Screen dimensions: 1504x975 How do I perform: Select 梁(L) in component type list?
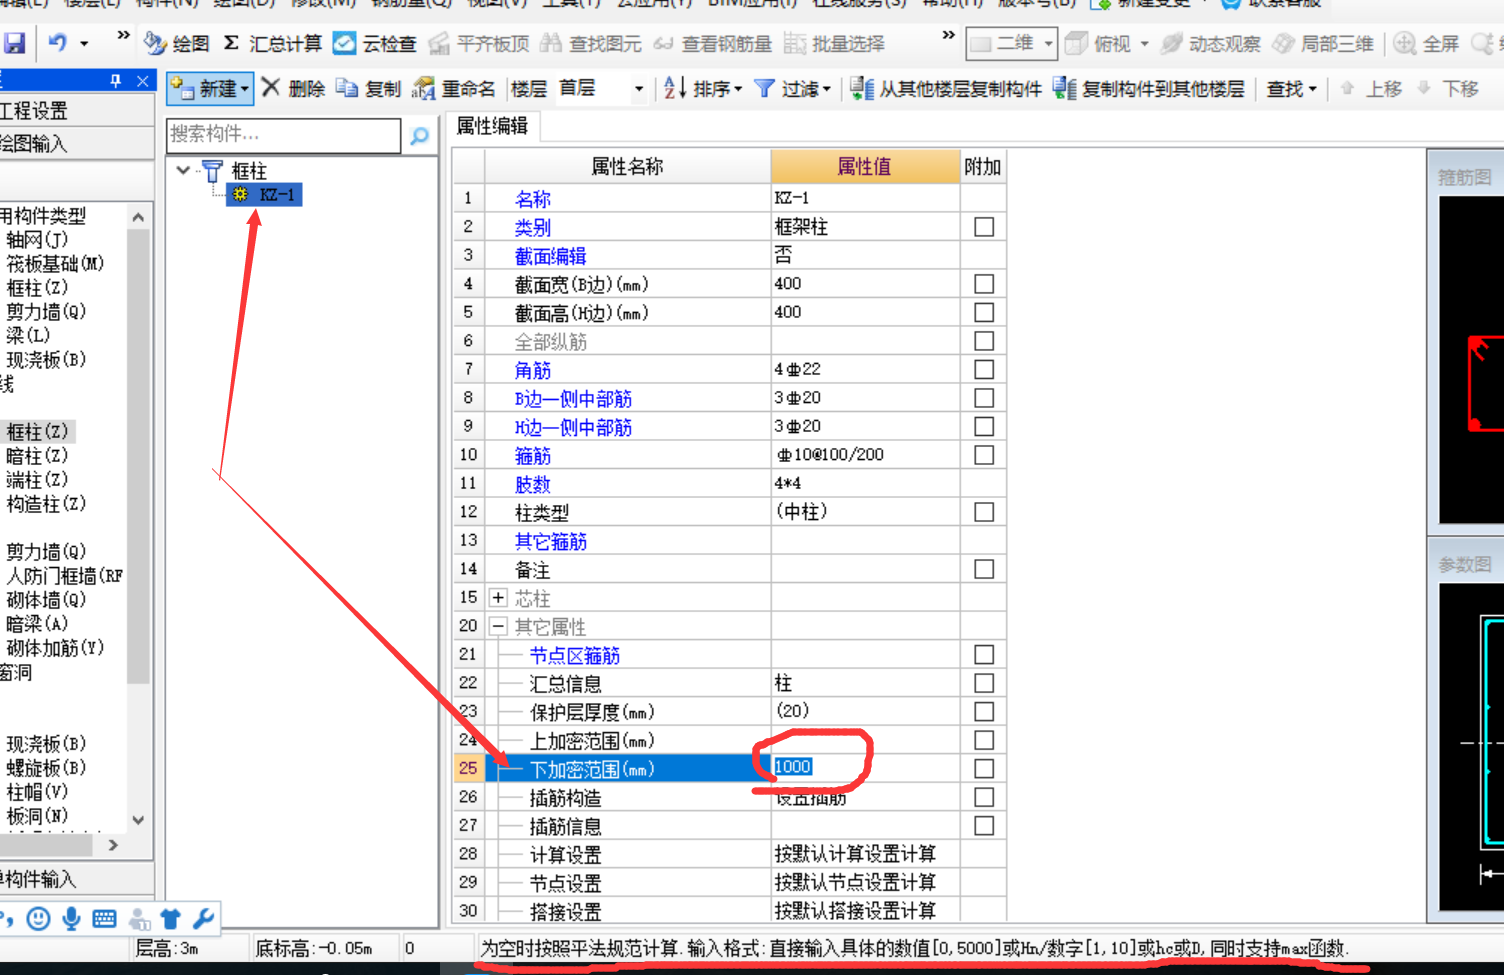(x=28, y=335)
